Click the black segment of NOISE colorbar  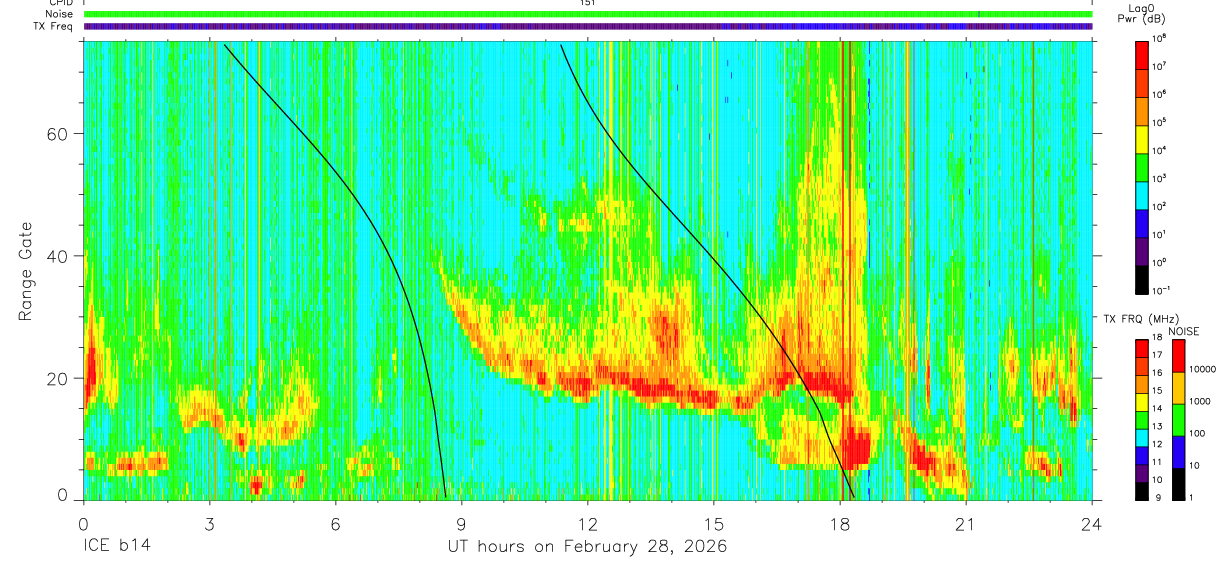pos(1179,484)
